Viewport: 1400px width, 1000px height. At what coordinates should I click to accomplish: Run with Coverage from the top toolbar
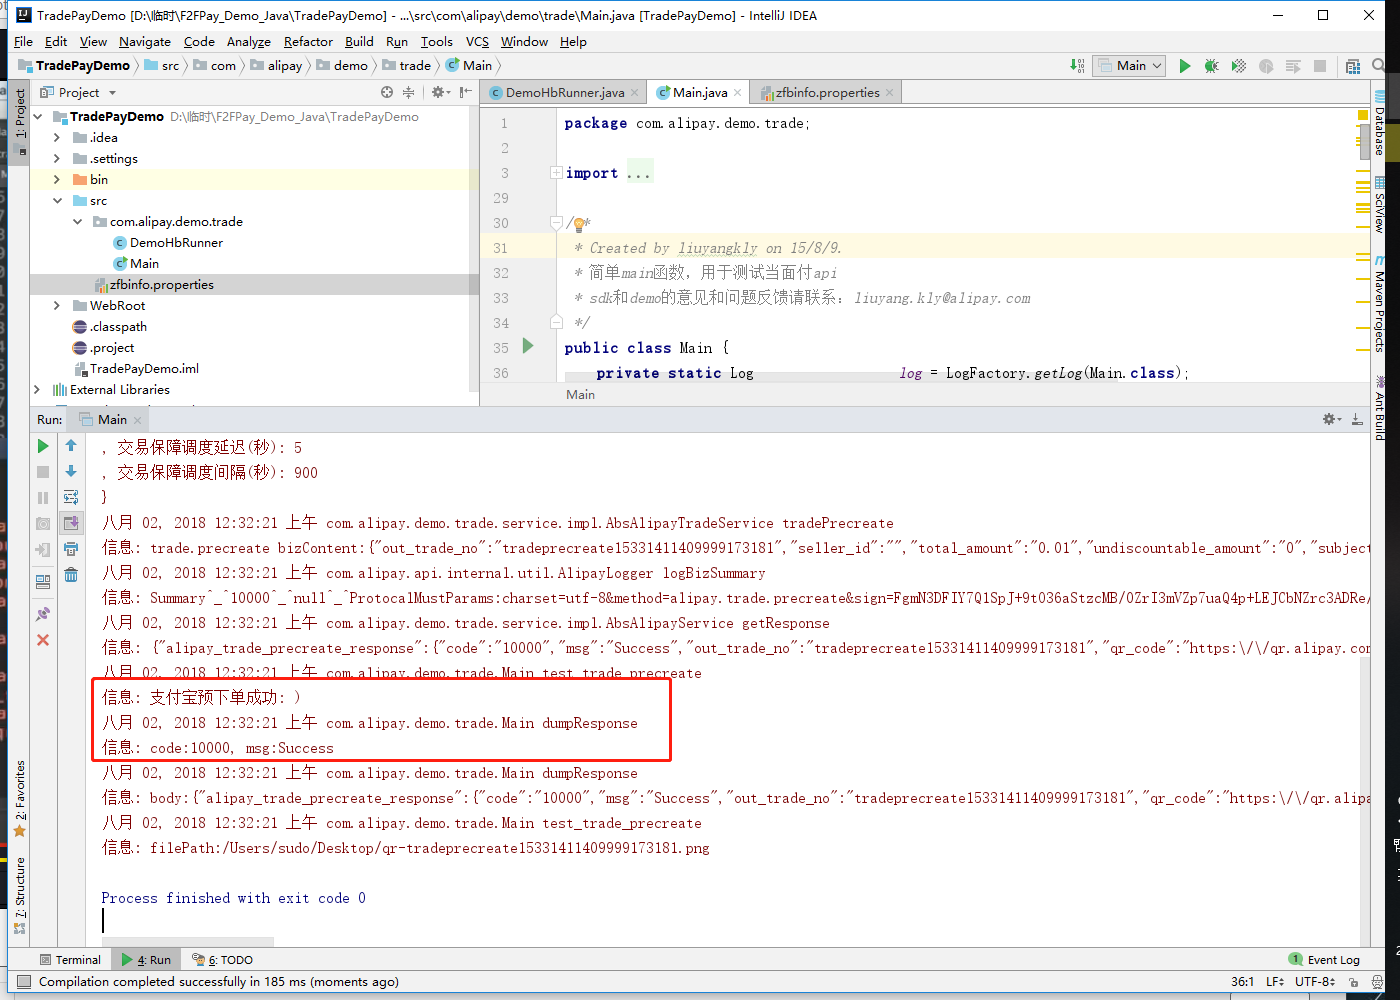[1239, 66]
